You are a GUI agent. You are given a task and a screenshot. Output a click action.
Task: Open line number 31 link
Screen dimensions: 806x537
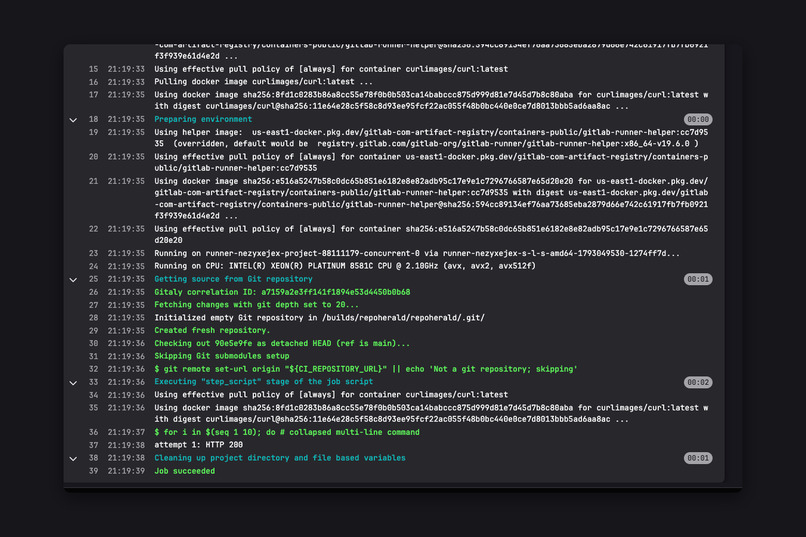point(93,356)
